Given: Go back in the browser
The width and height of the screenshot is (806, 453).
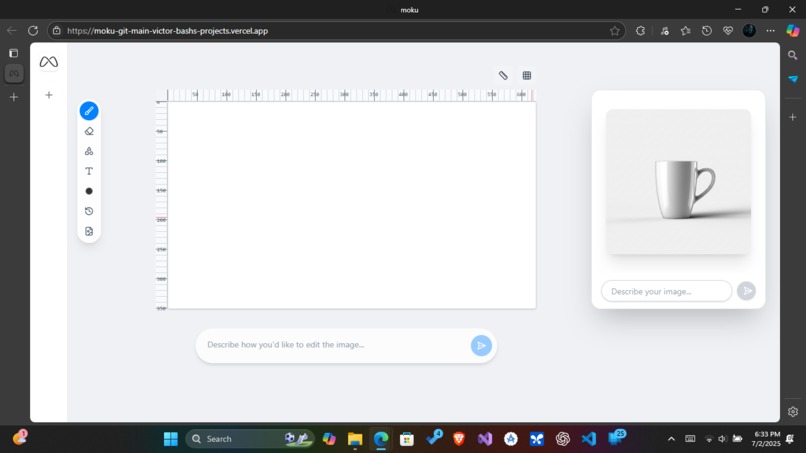Looking at the screenshot, I should click(11, 31).
